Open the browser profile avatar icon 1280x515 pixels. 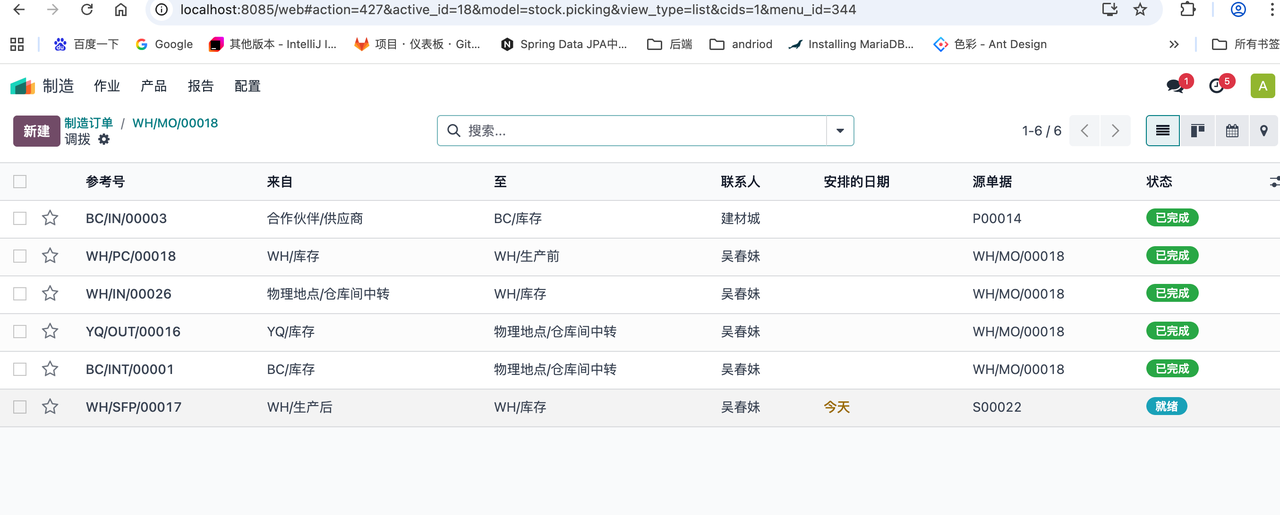[x=1238, y=10]
